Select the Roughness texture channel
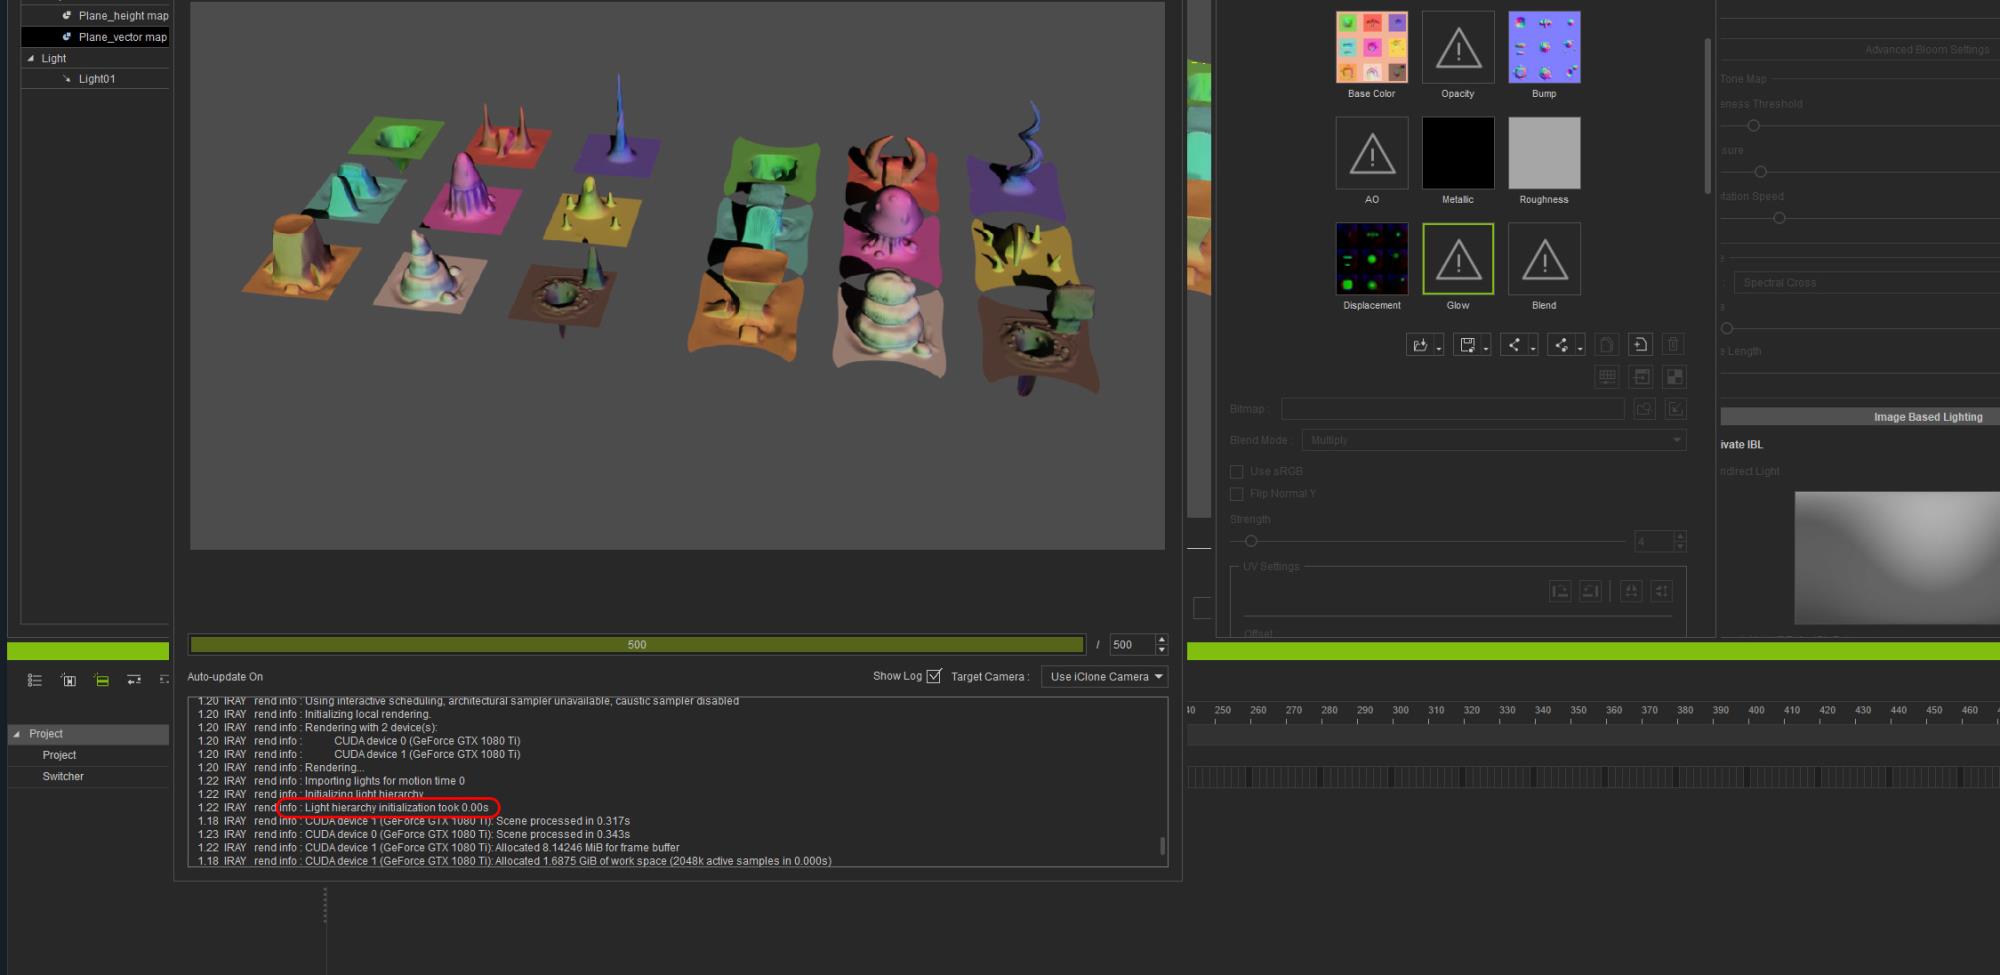Screen dimensions: 2000x975 coord(1544,153)
